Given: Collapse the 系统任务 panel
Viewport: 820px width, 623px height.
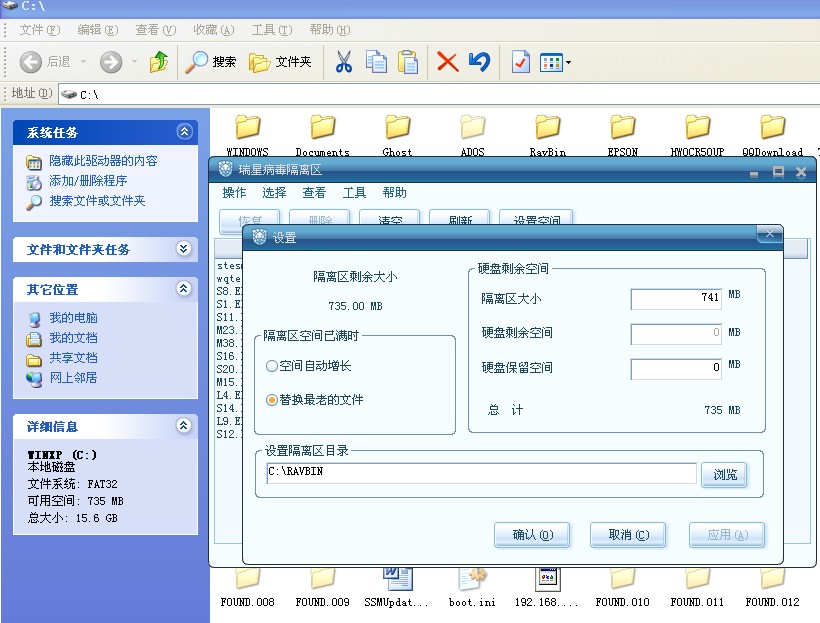Looking at the screenshot, I should 184,131.
